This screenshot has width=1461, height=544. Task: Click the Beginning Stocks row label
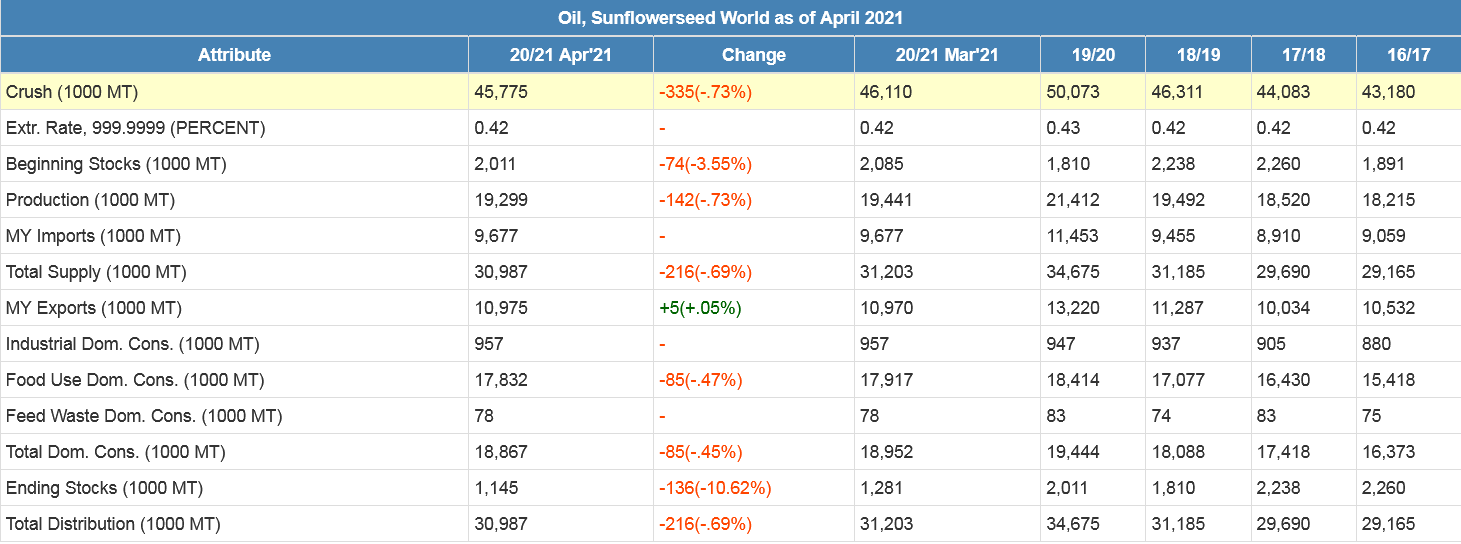coord(116,164)
